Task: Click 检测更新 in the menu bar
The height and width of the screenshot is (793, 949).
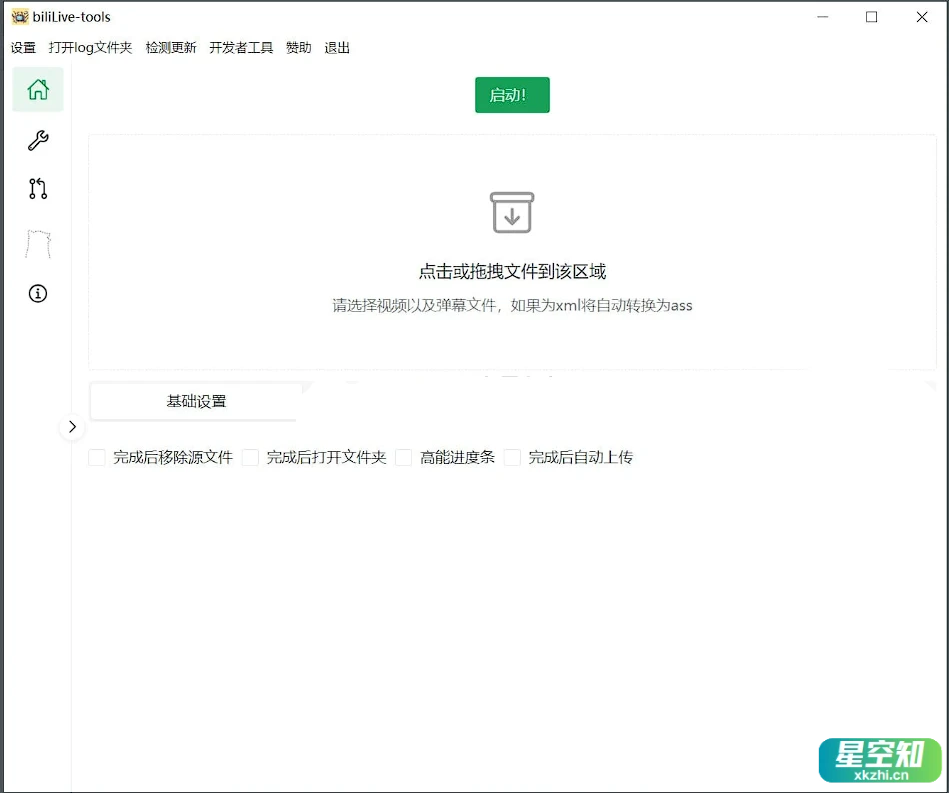Action: 170,47
